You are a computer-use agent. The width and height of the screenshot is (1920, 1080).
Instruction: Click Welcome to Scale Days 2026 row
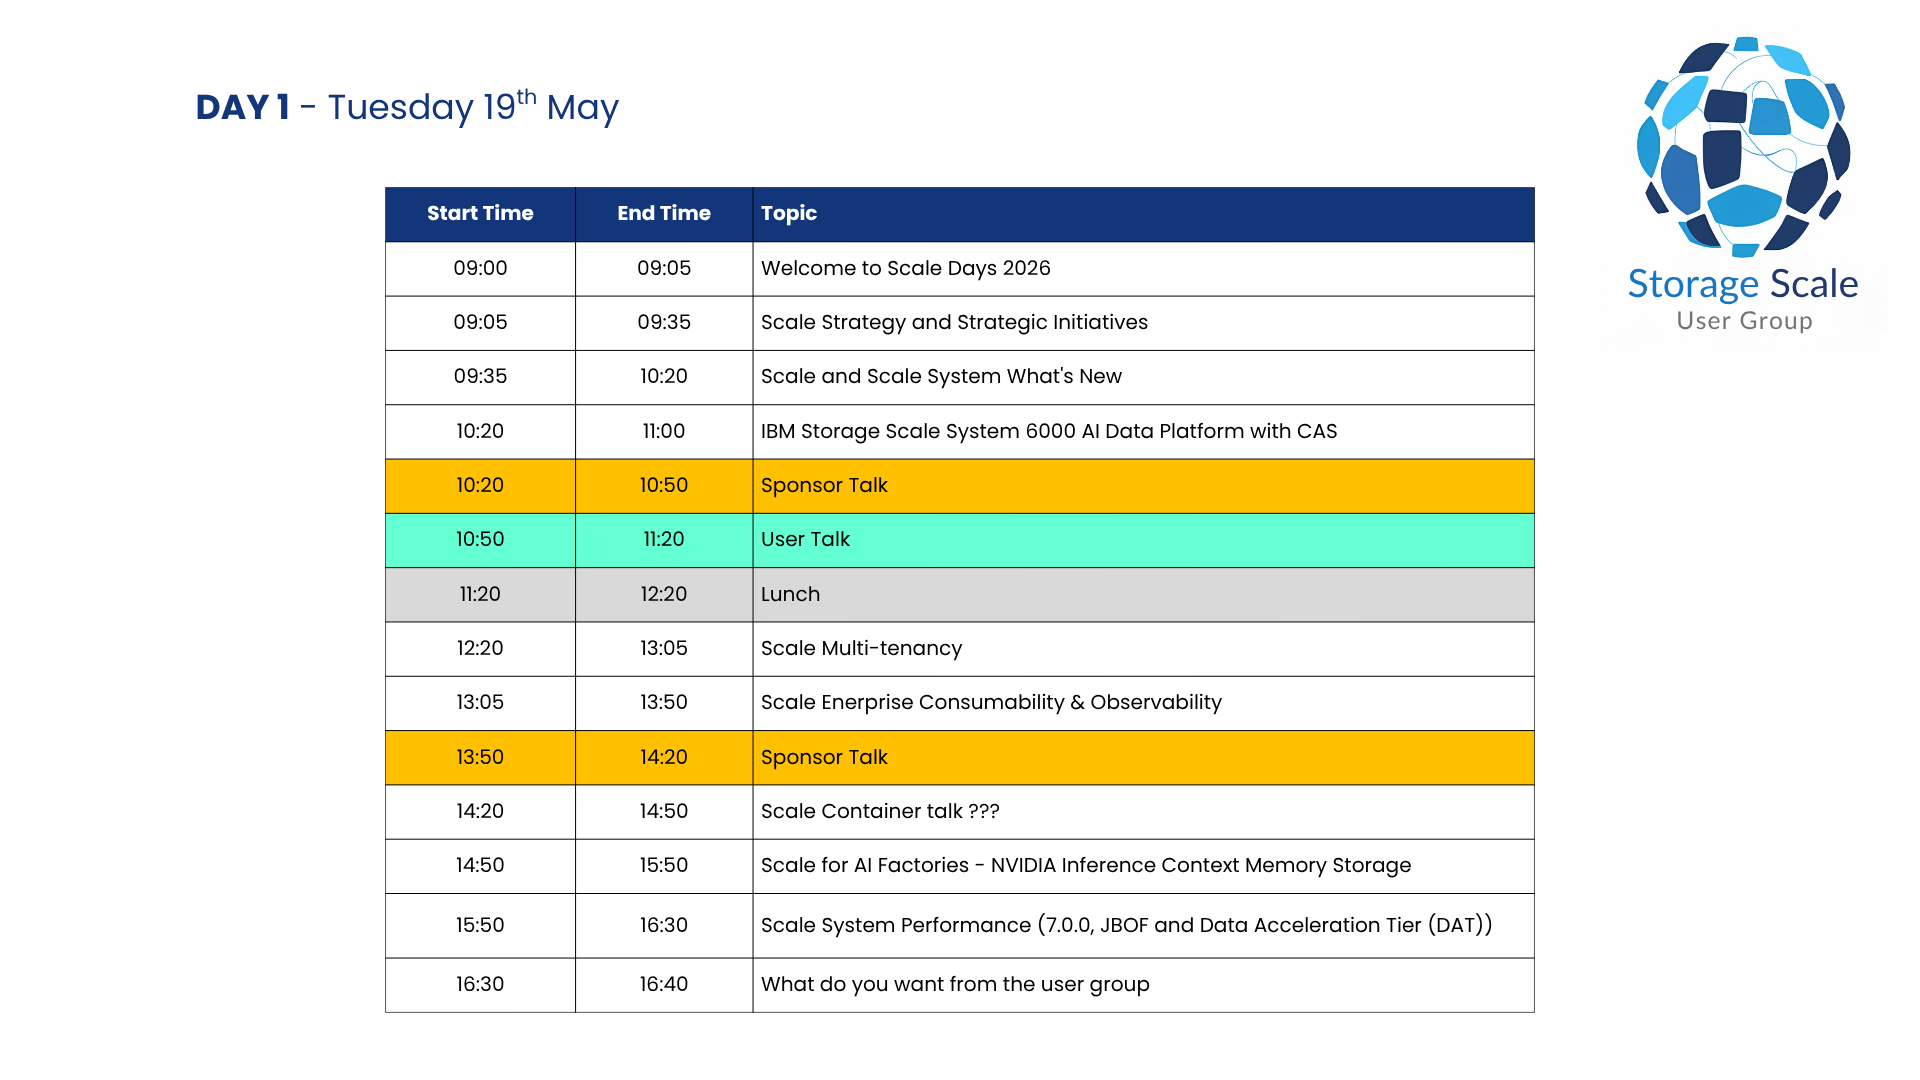point(905,268)
